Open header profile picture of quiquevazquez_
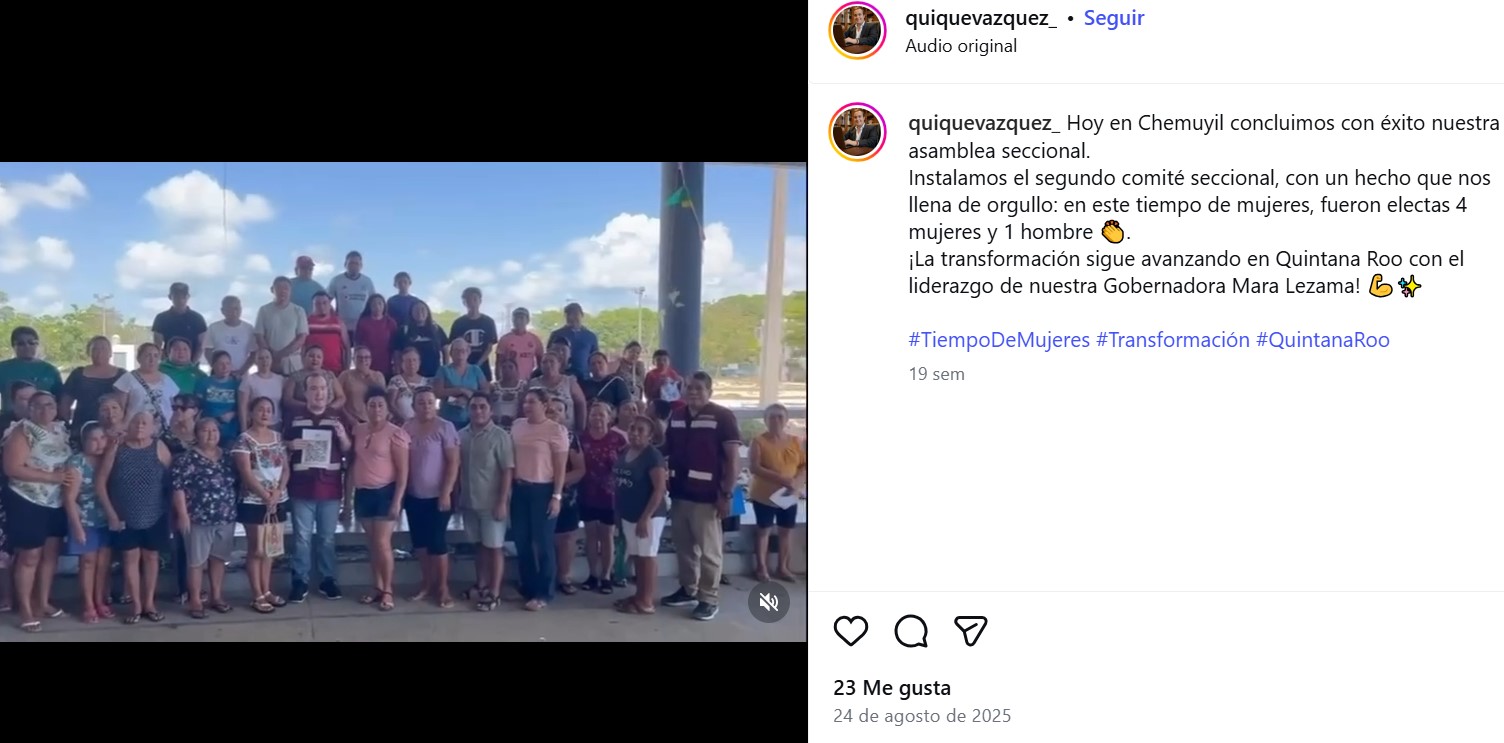1504x743 pixels. [x=858, y=31]
